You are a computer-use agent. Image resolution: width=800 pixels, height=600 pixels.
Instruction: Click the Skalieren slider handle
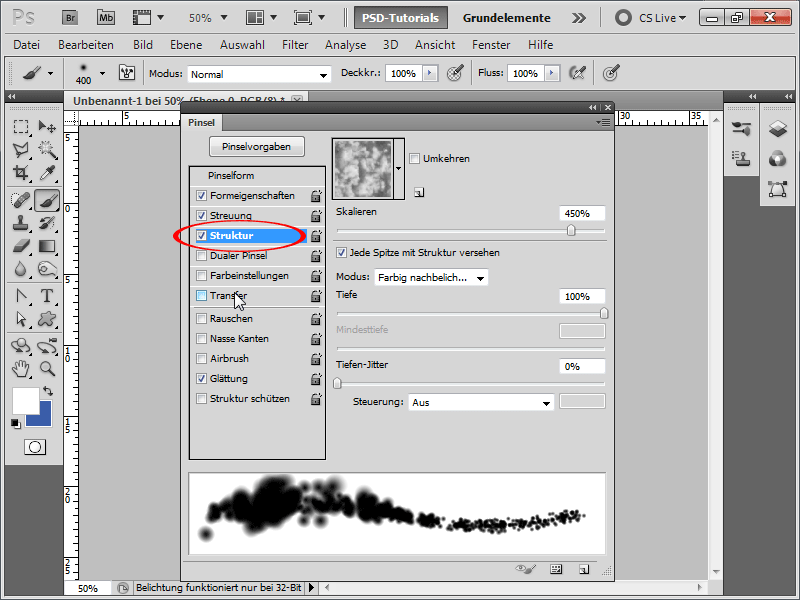[x=571, y=231]
